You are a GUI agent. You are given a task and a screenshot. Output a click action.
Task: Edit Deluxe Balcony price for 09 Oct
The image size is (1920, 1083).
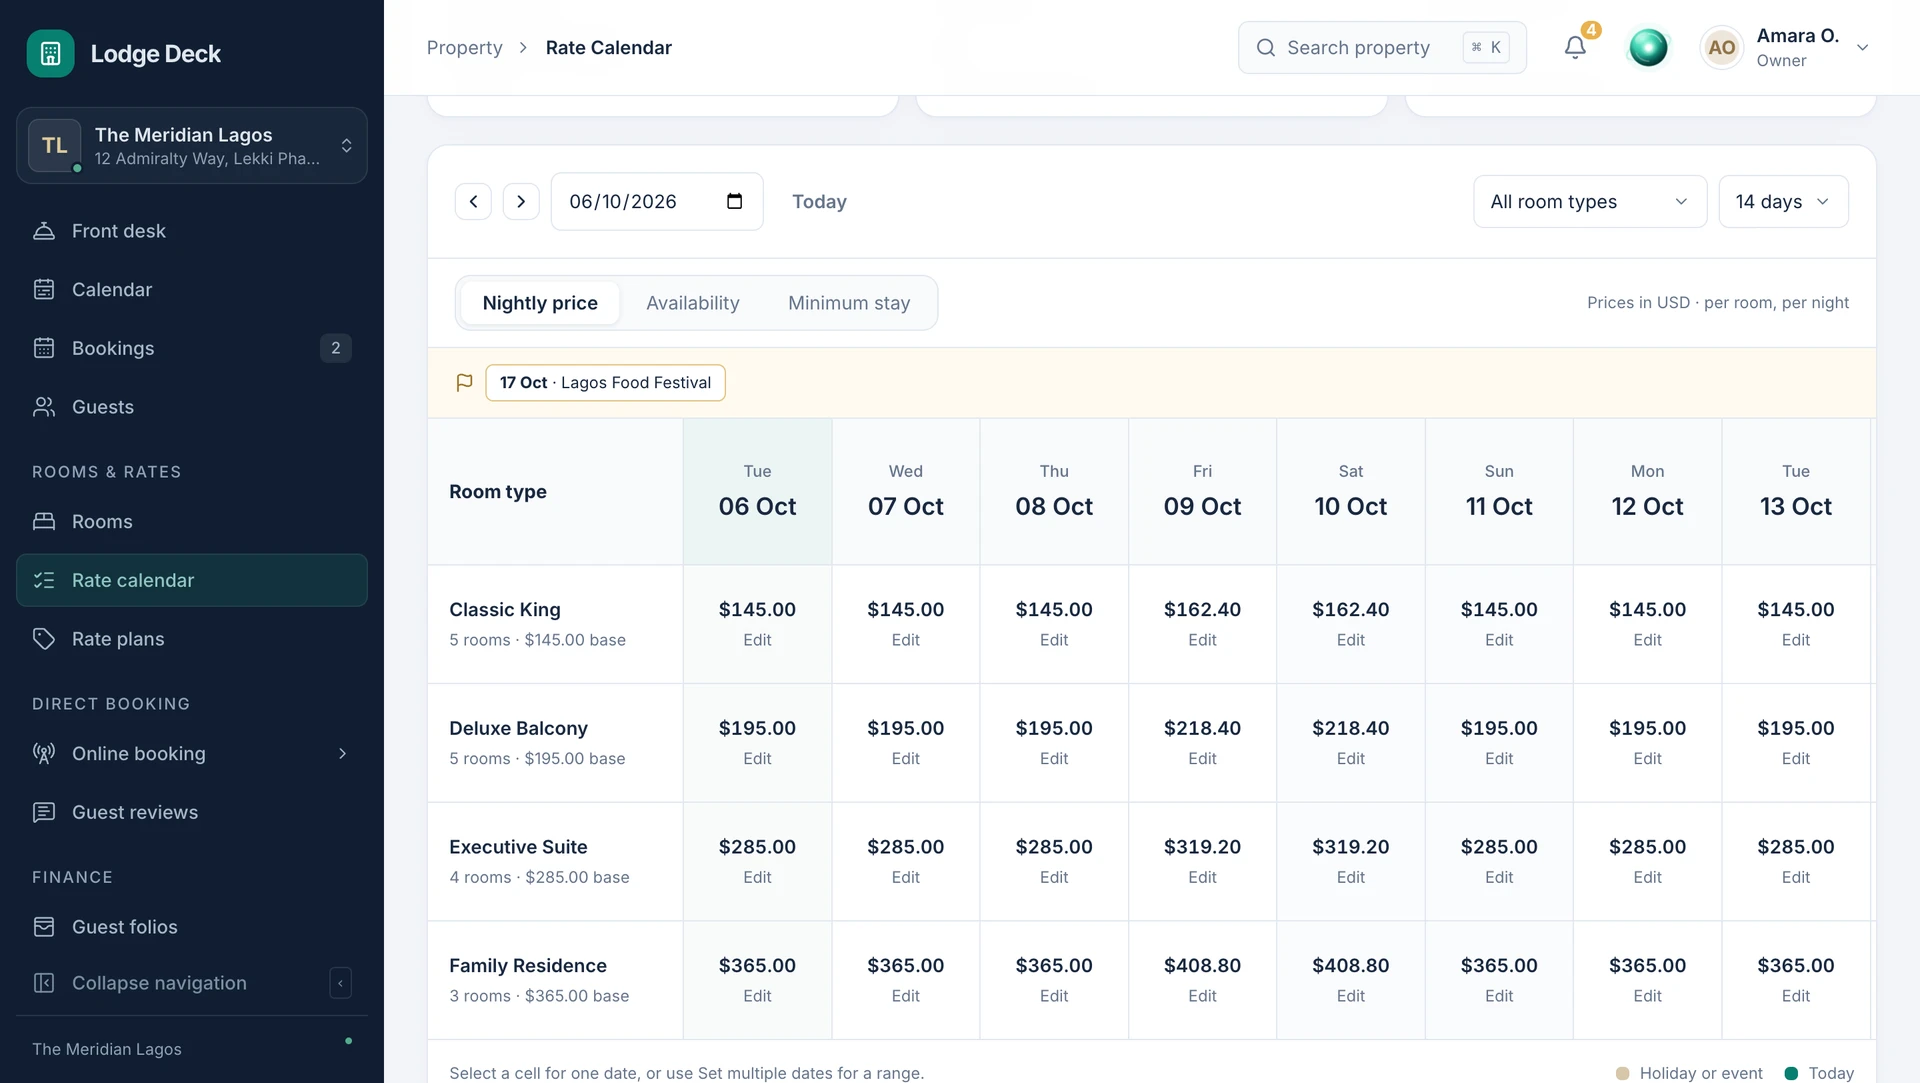[x=1202, y=759]
